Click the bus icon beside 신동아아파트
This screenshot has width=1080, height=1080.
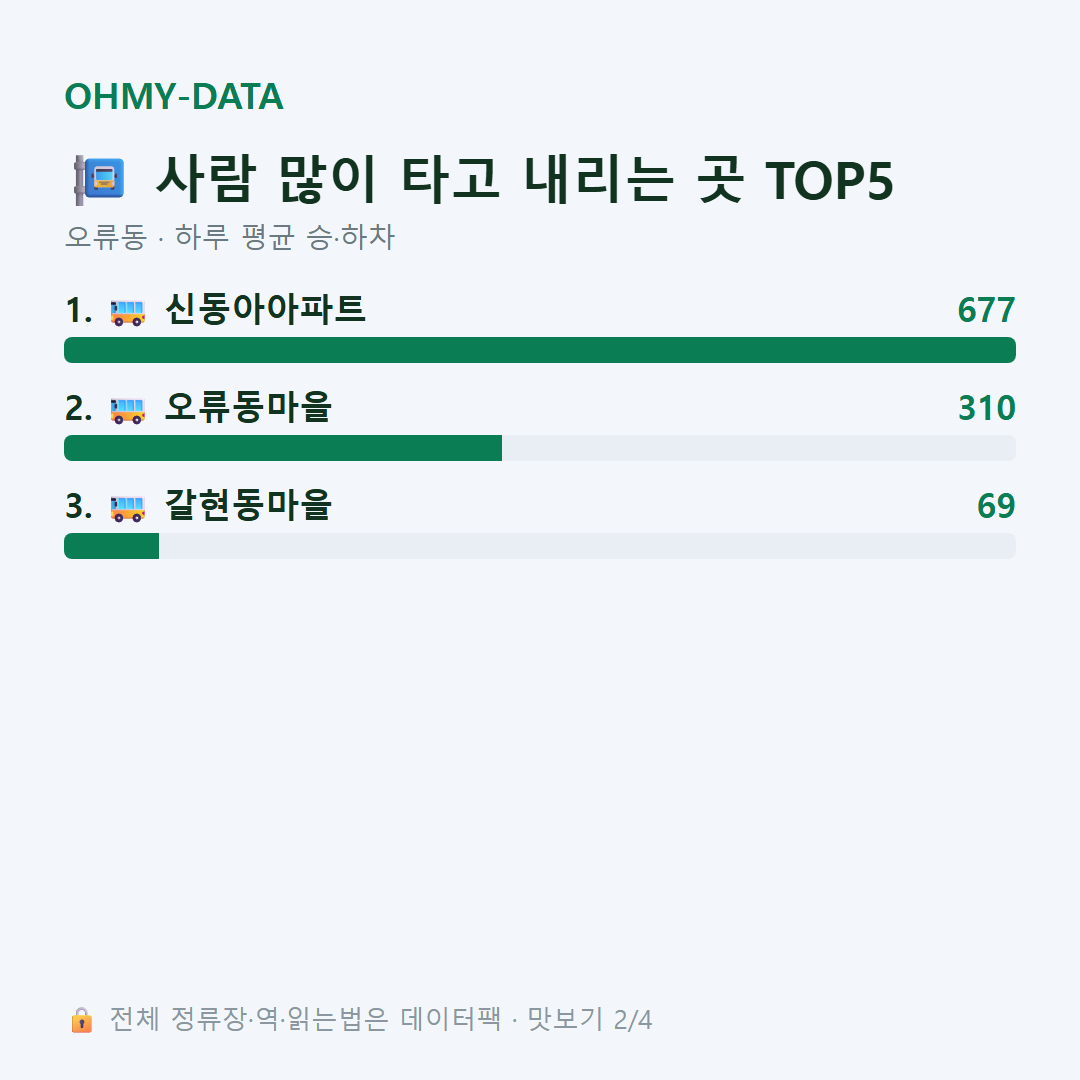pos(128,312)
